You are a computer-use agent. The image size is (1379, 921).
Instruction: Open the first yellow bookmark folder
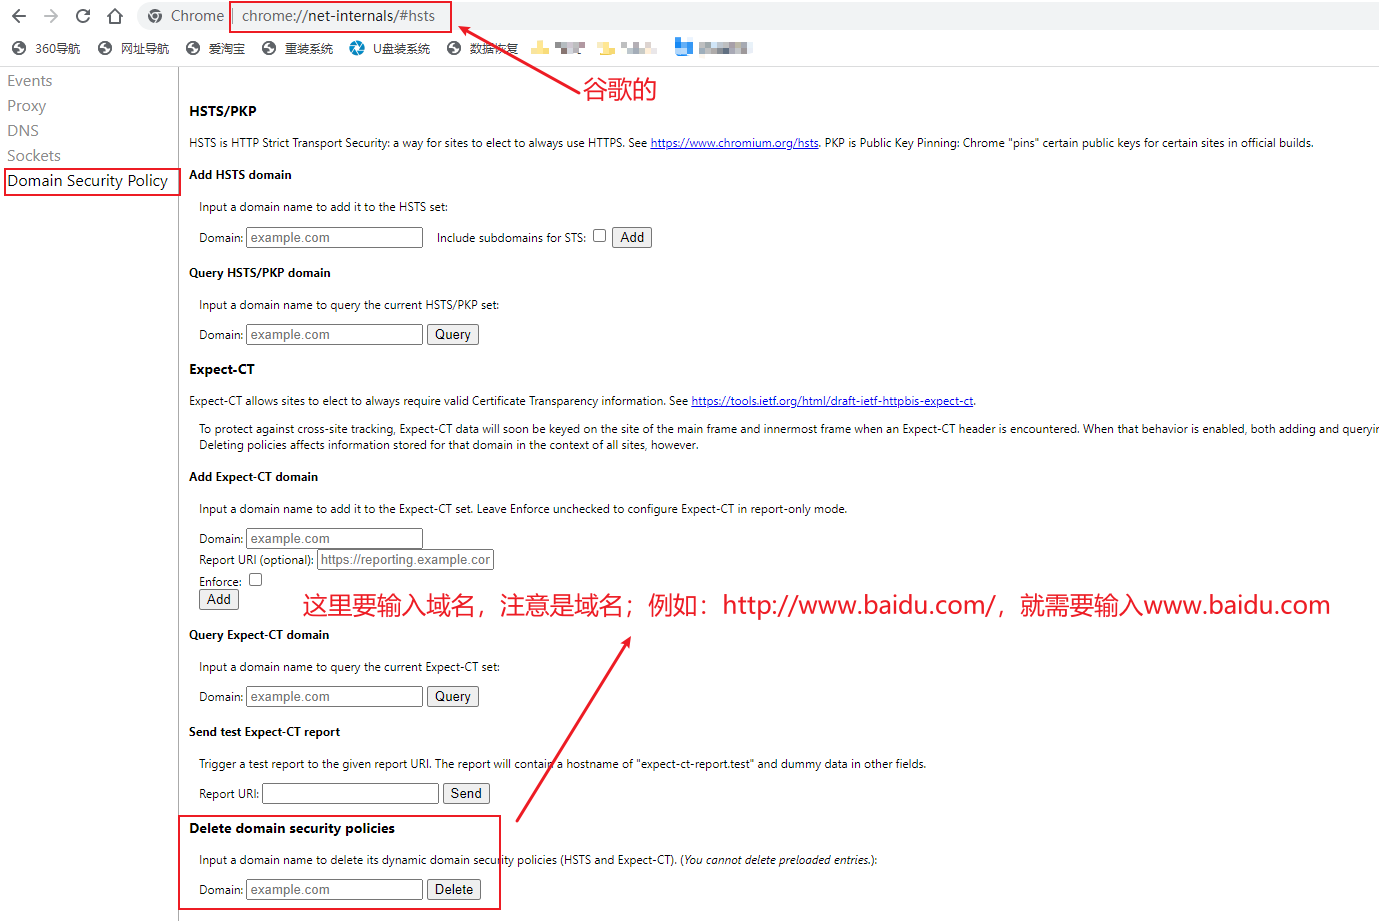pos(558,47)
